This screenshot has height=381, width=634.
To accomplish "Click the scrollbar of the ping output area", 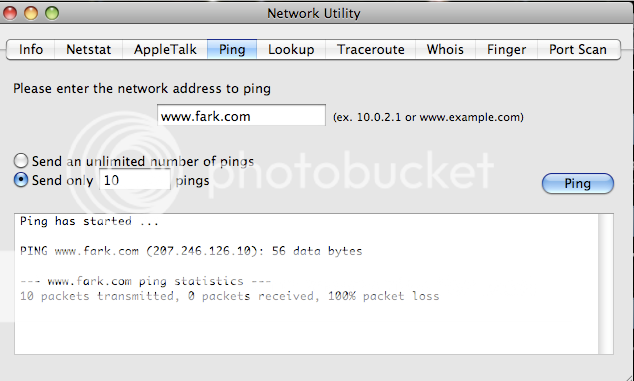I will point(606,284).
